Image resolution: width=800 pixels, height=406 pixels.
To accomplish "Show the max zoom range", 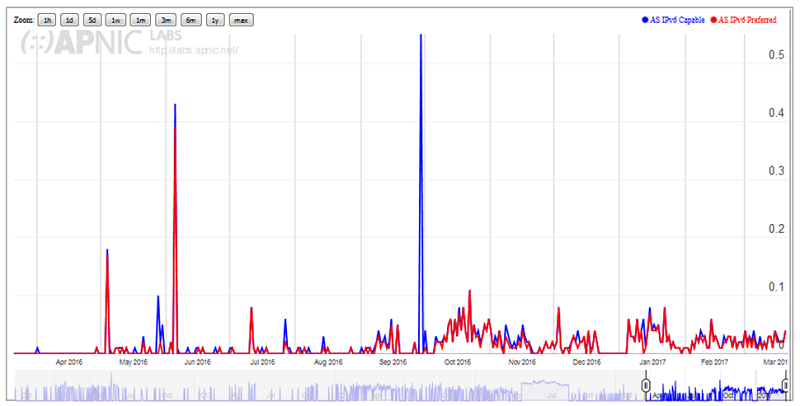I will pyautogui.click(x=240, y=20).
